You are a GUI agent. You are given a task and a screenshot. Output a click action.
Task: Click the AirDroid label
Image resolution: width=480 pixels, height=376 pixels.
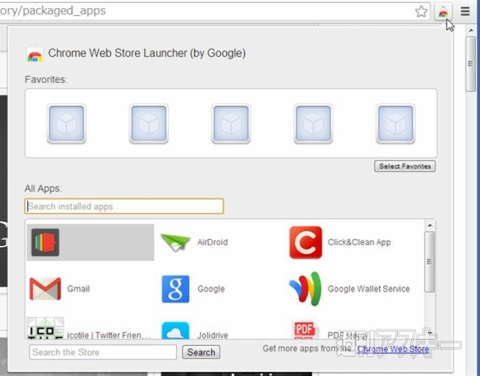213,242
